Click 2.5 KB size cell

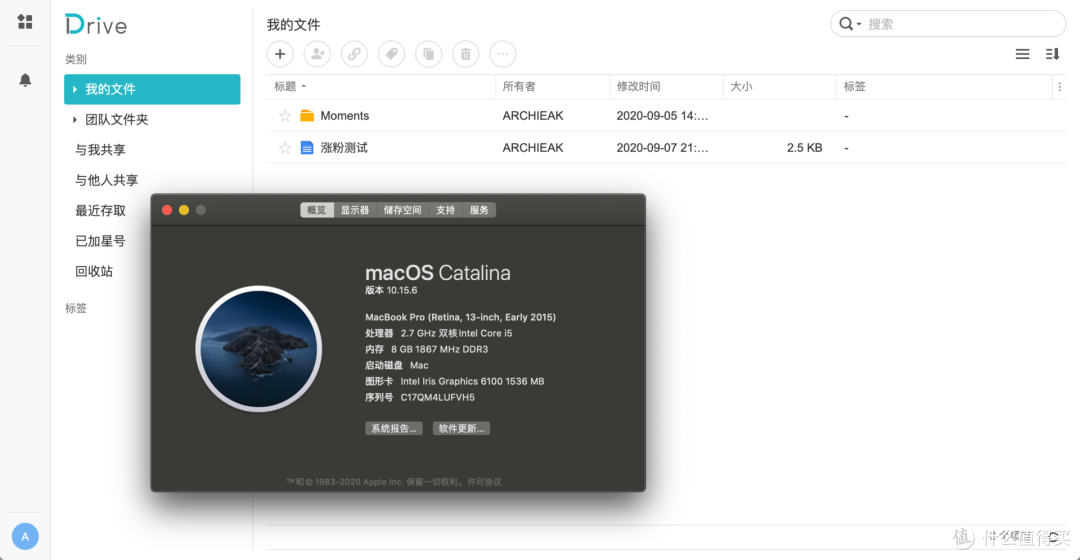click(x=804, y=147)
